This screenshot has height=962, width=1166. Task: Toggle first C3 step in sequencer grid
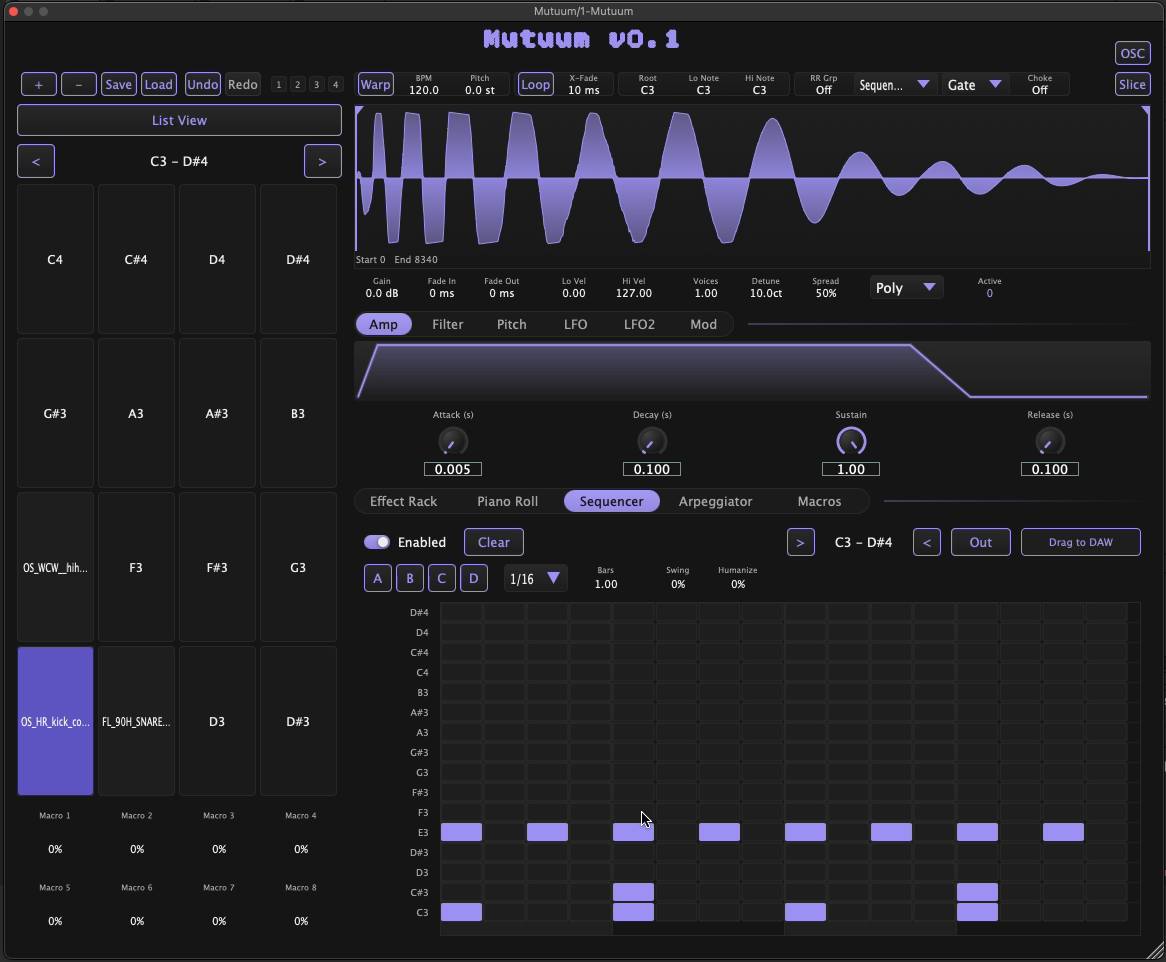coord(461,911)
